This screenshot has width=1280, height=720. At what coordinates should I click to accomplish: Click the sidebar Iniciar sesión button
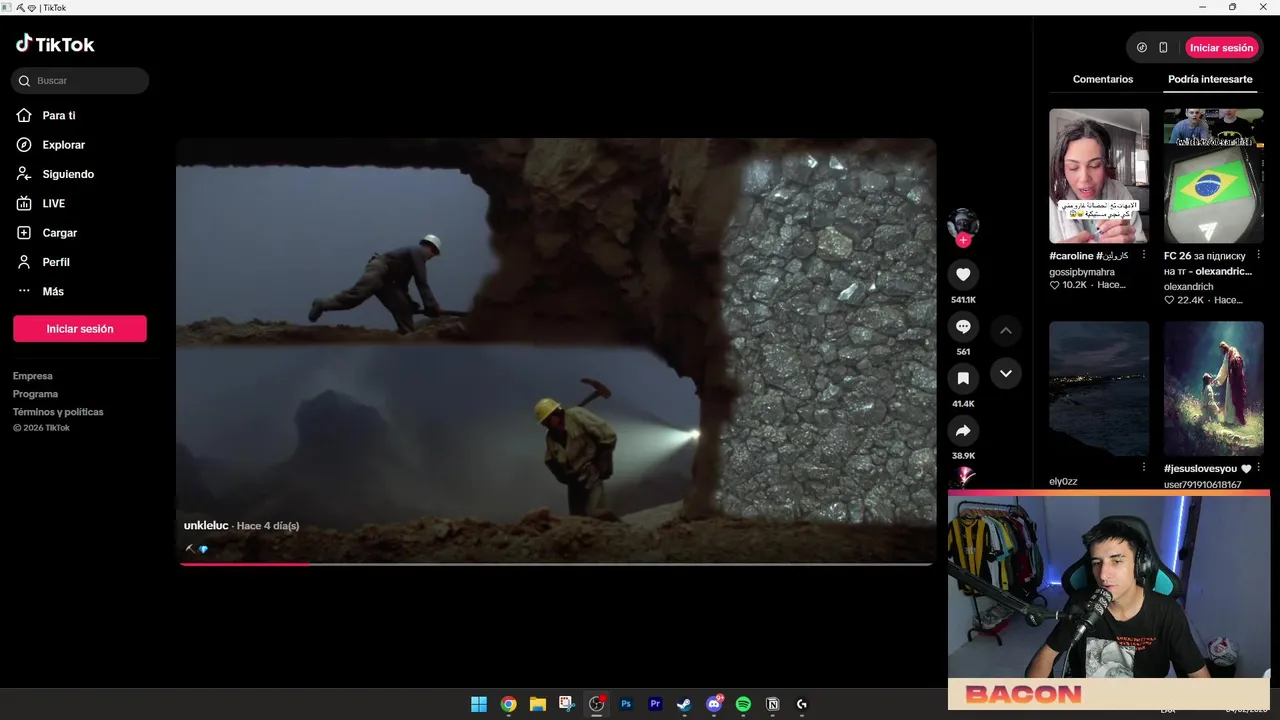coord(80,329)
